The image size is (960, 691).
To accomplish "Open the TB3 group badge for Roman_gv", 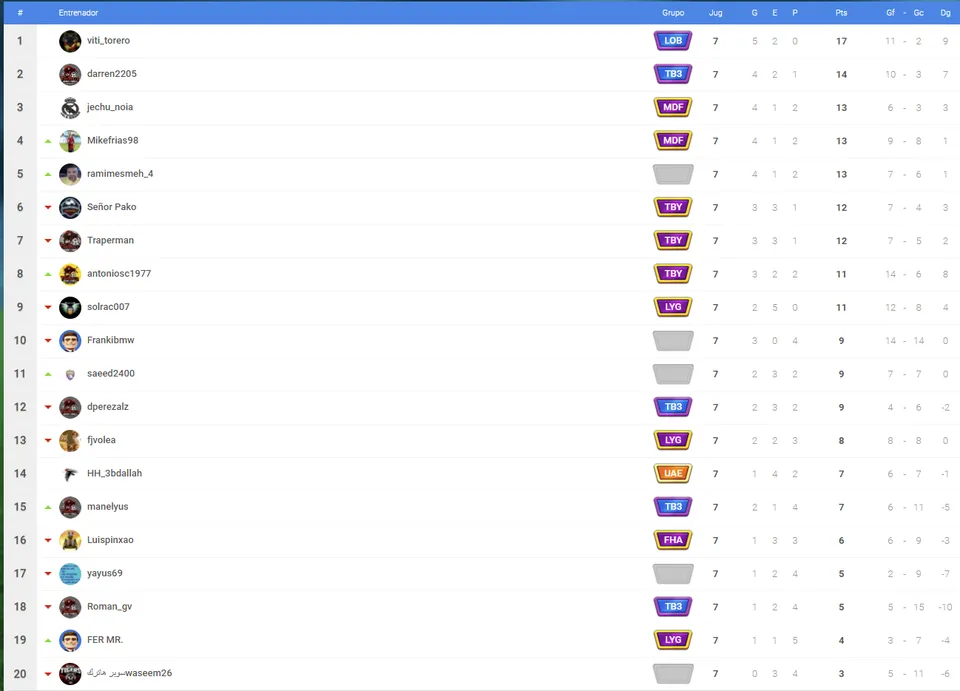I will coord(673,607).
